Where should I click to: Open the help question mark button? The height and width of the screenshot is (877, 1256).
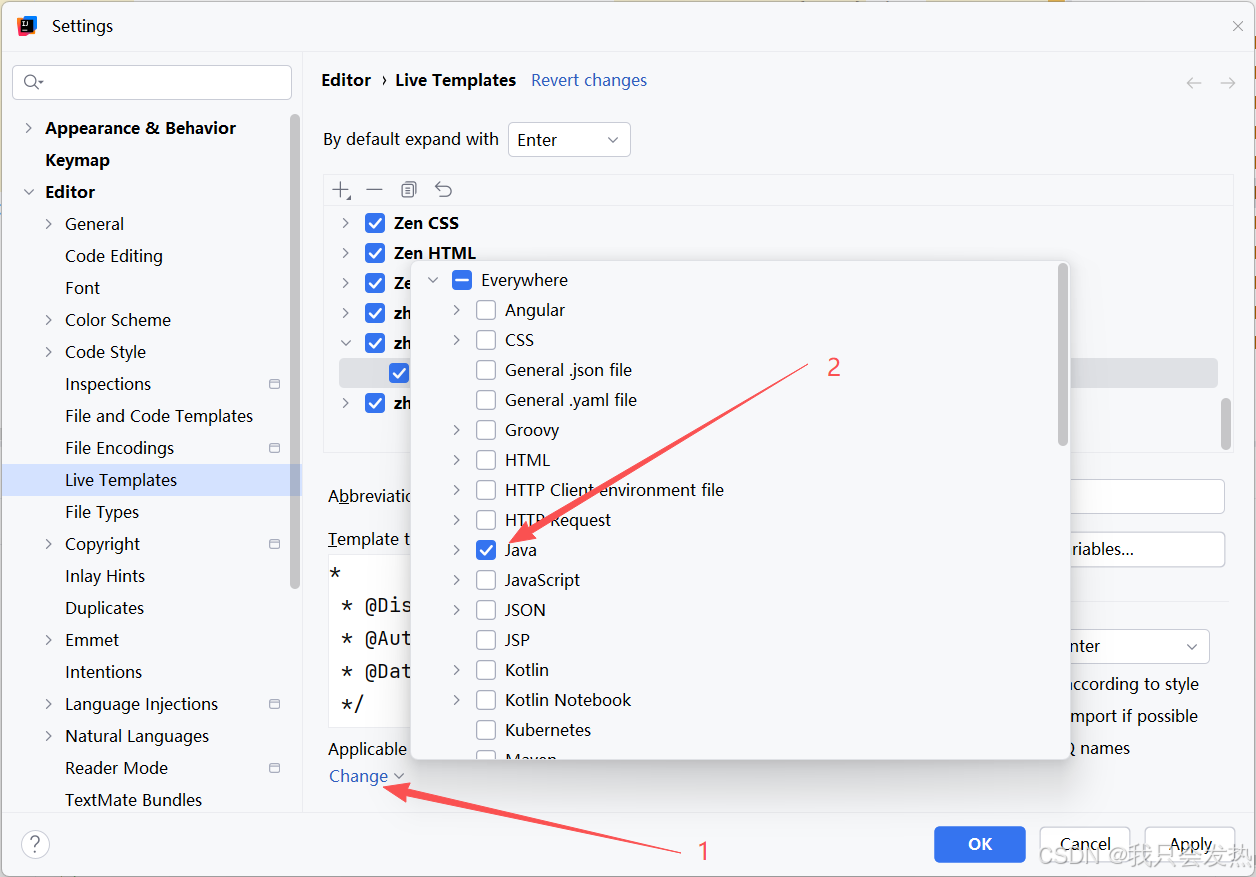point(35,844)
